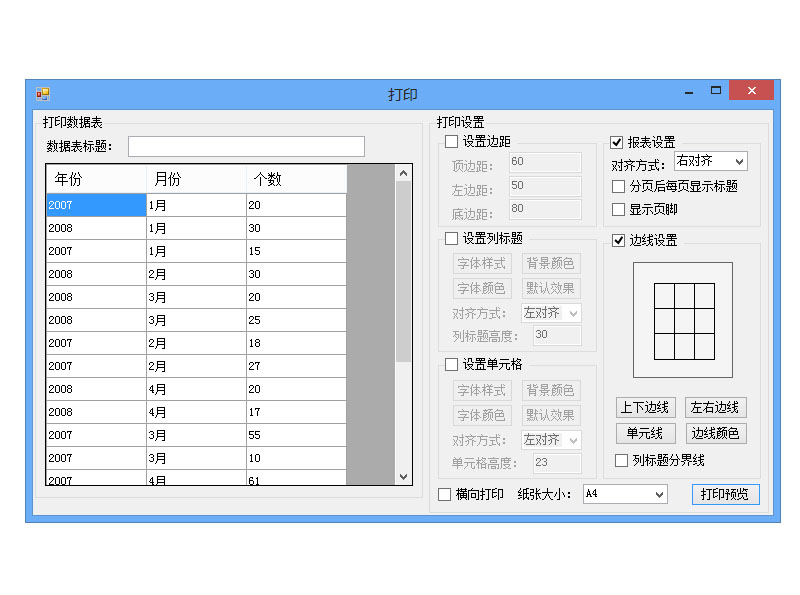This screenshot has width=800, height=595.
Task: Click the 左边距 field showing 50
Action: coord(545,186)
